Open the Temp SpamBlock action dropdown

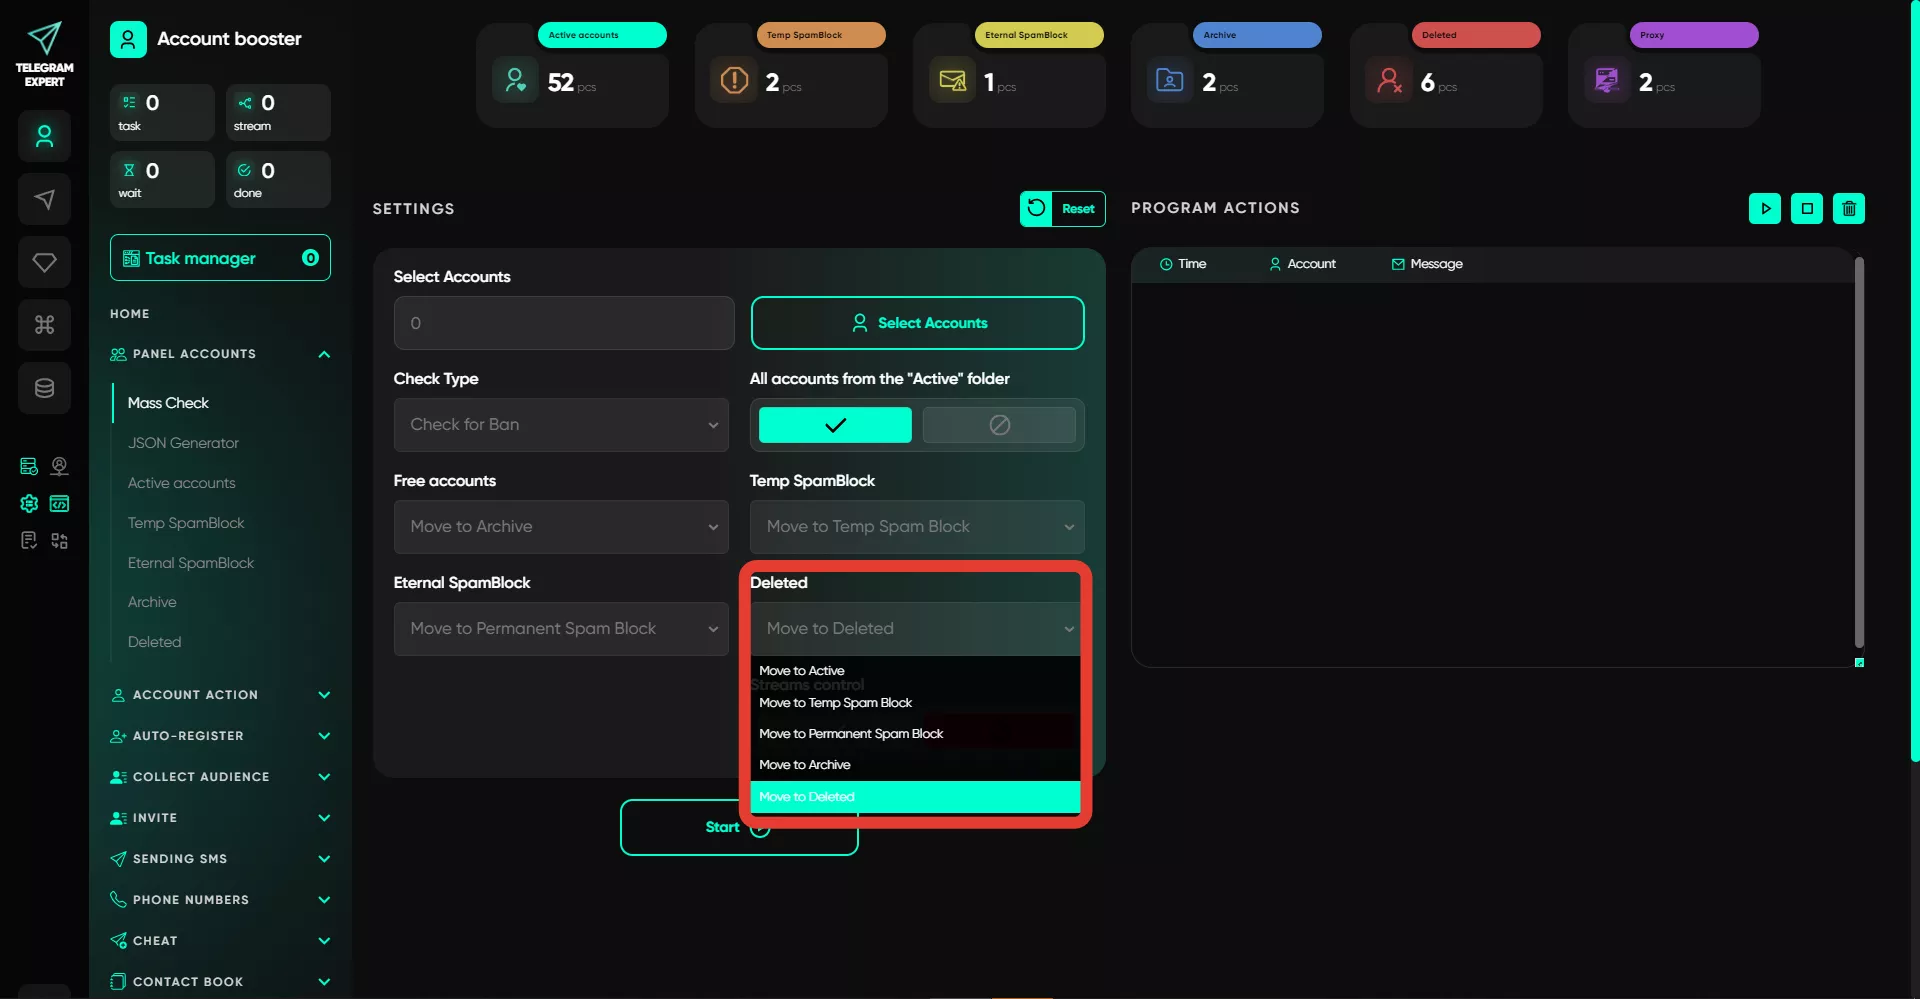(x=917, y=527)
